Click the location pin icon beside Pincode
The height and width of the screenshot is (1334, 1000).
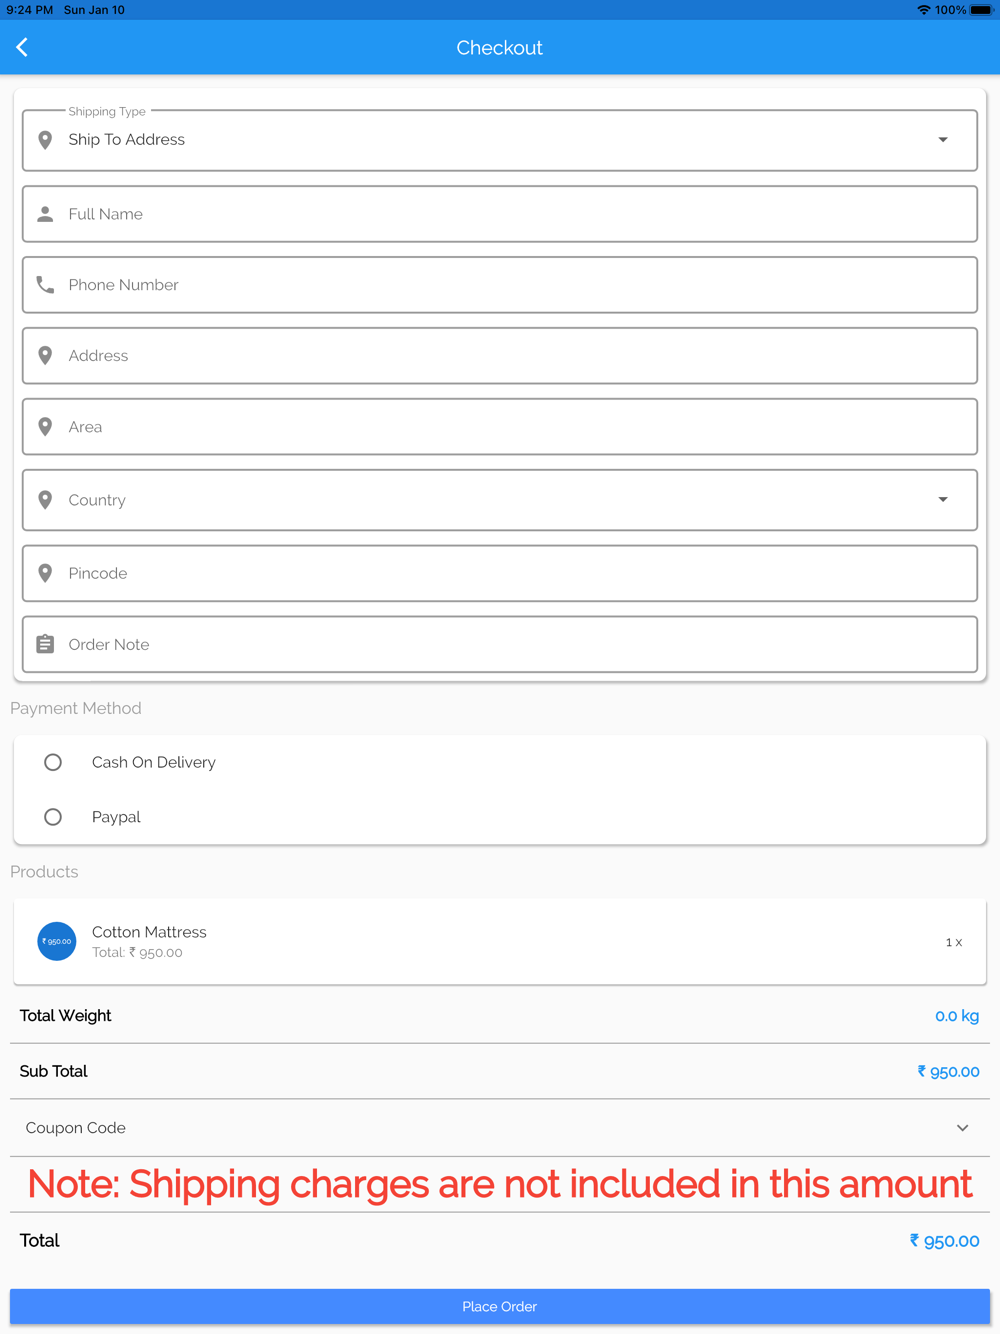click(x=45, y=573)
